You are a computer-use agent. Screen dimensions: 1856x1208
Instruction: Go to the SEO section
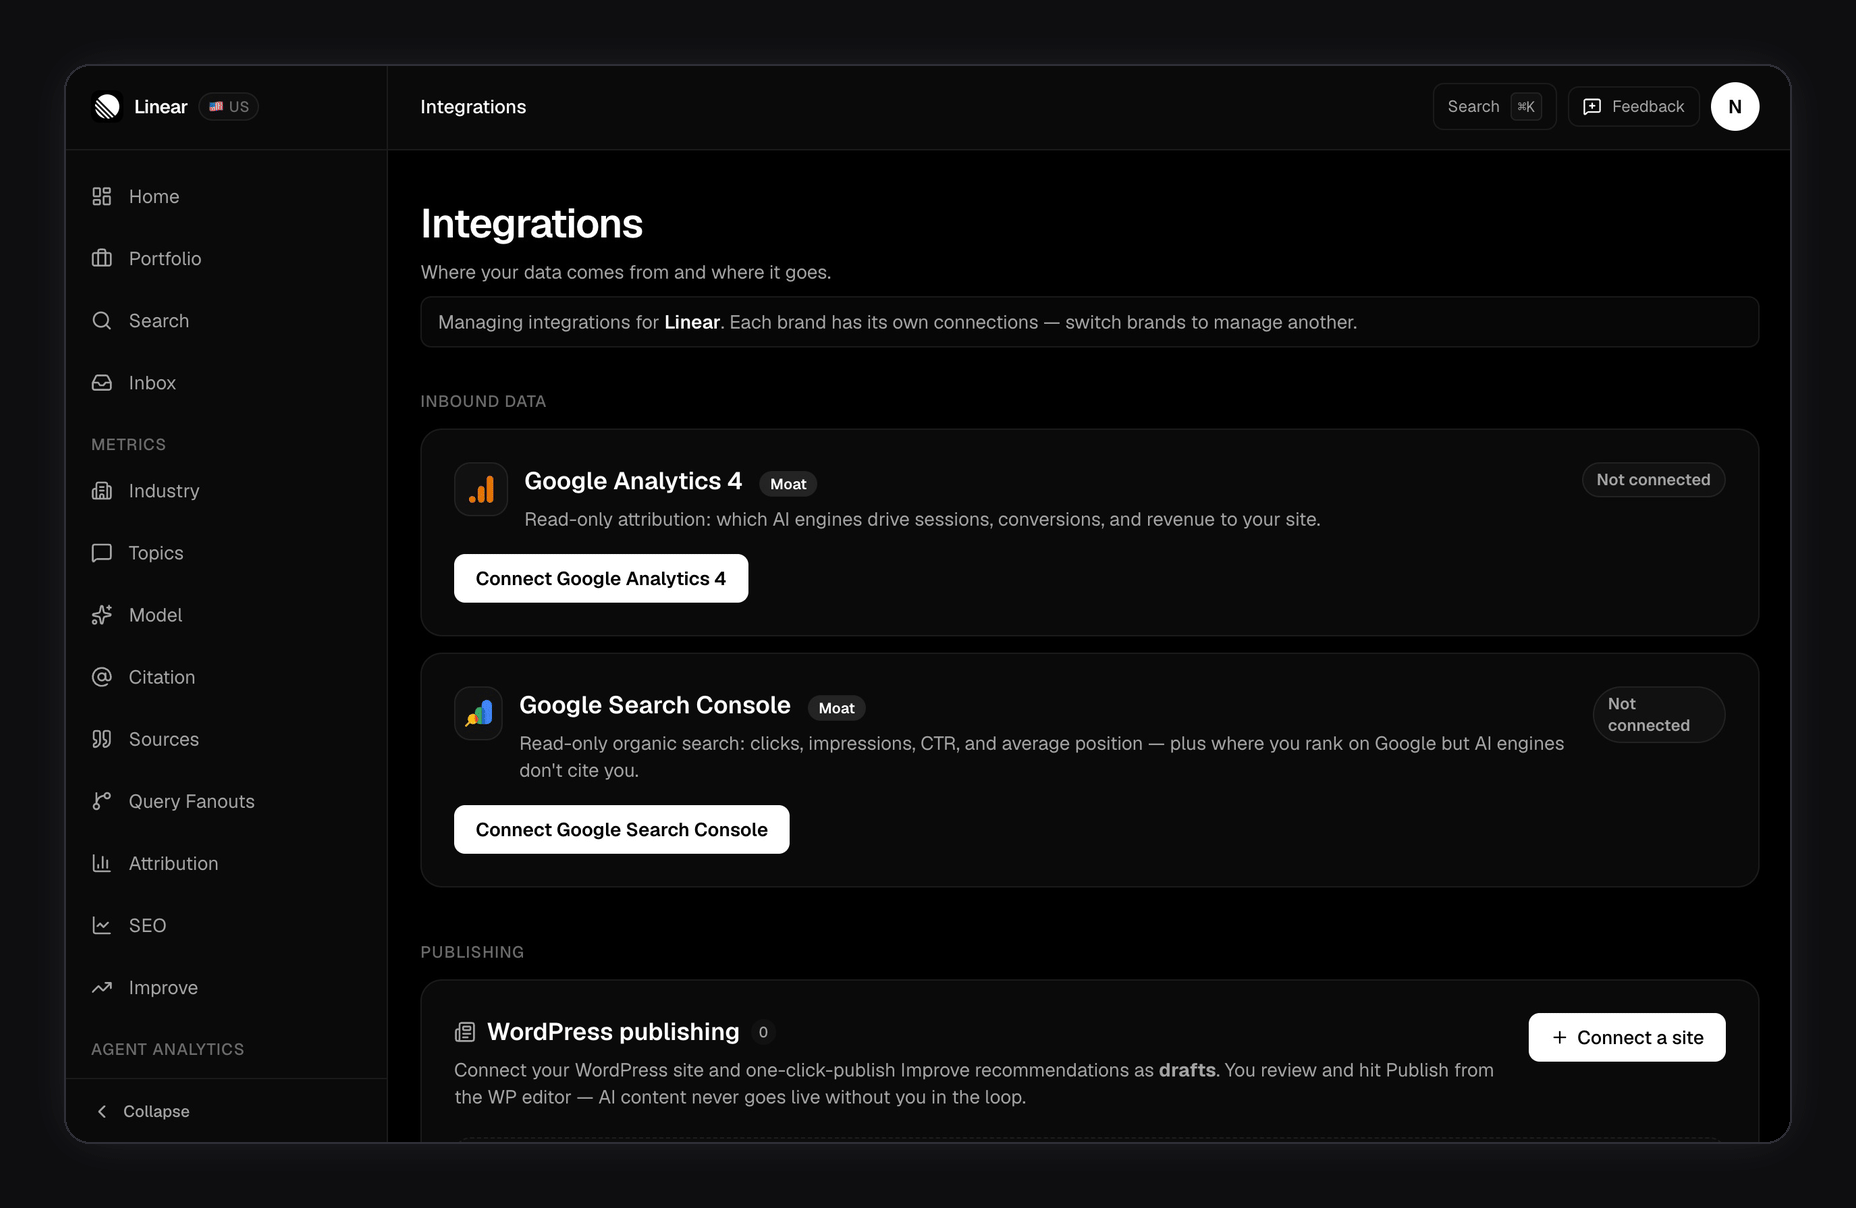[226, 925]
